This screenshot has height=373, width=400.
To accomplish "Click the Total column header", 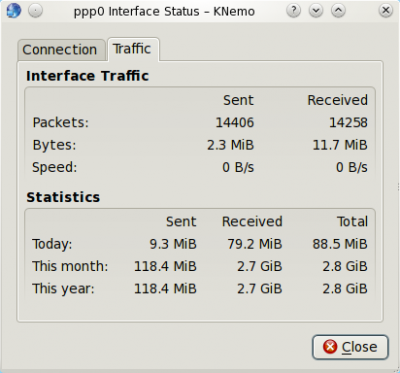I will click(x=352, y=222).
